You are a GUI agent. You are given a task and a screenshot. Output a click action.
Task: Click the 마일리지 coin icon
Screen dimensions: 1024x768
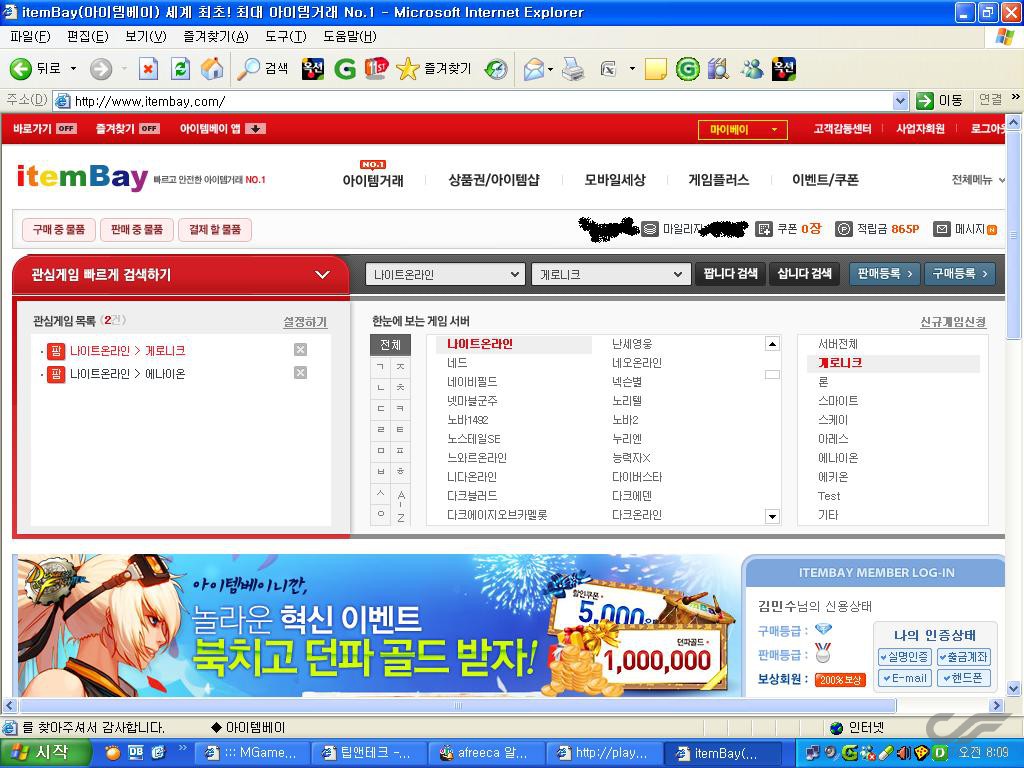[650, 229]
